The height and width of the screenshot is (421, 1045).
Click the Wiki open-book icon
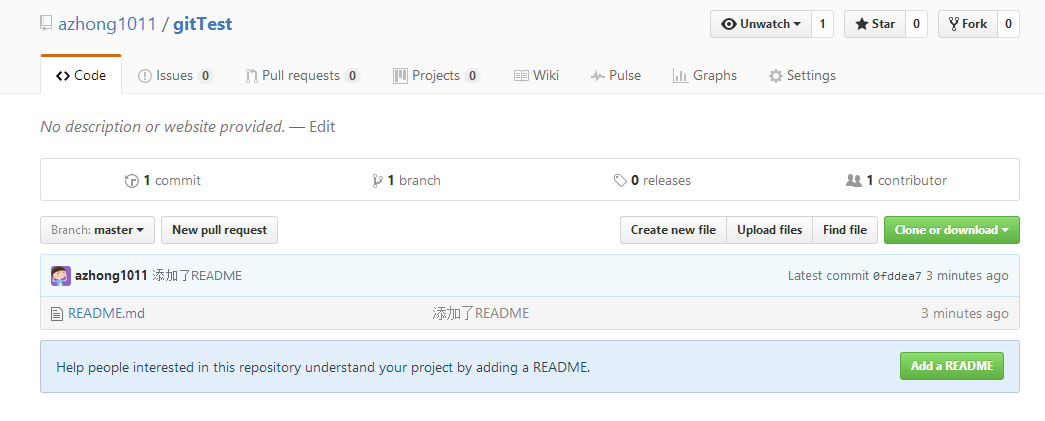tap(521, 76)
